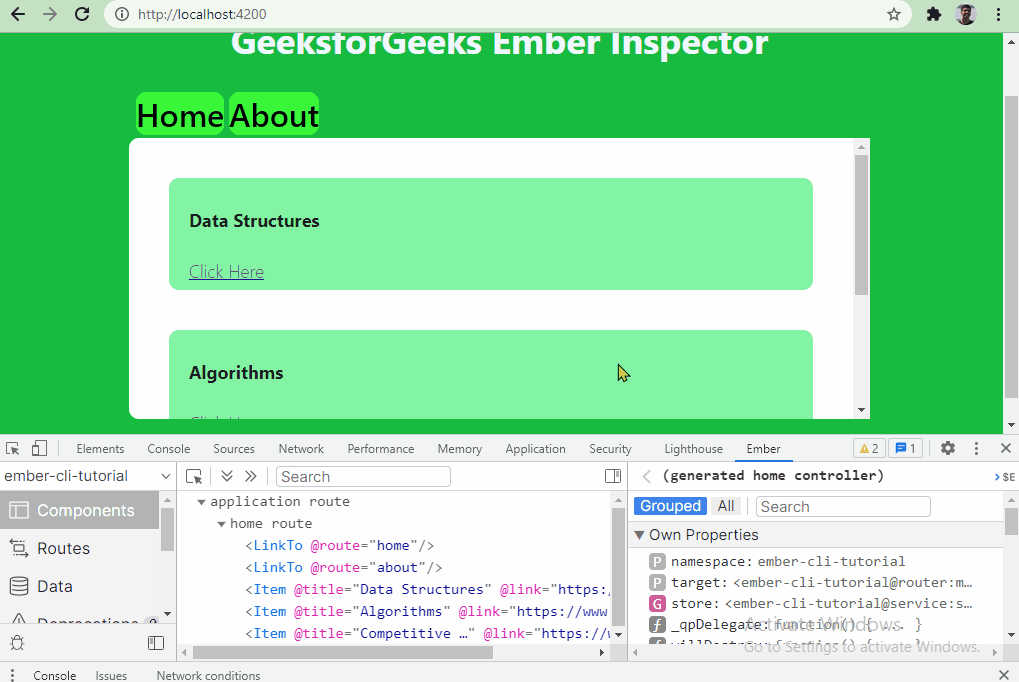This screenshot has height=682, width=1019.
Task: Select the Grouped properties view
Action: pyautogui.click(x=670, y=506)
